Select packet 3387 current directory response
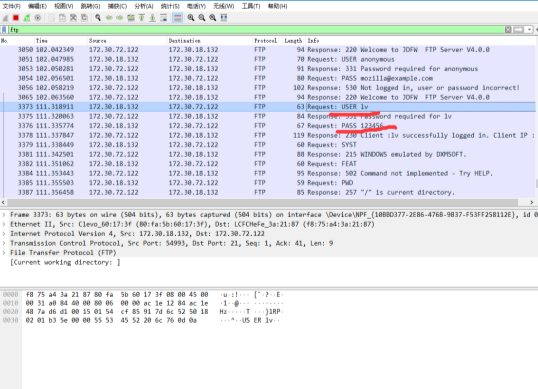Image resolution: width=538 pixels, height=389 pixels. pos(268,192)
